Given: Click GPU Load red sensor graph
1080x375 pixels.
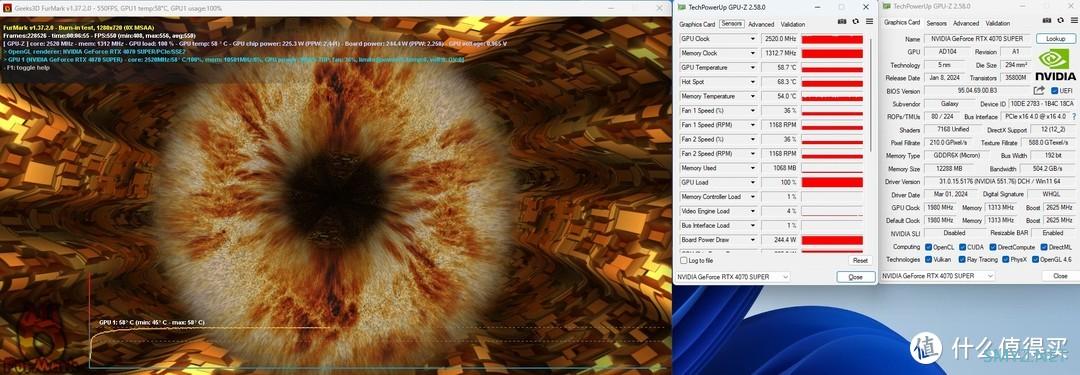Looking at the screenshot, I should pos(832,183).
